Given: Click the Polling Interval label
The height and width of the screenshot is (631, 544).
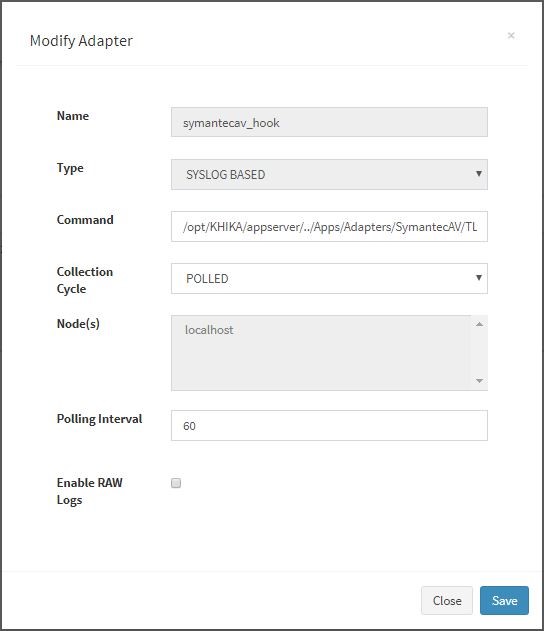Looking at the screenshot, I should click(x=99, y=419).
